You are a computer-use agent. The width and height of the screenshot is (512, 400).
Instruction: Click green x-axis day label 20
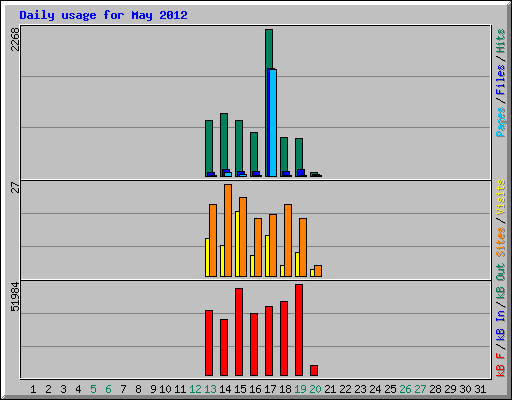pos(315,389)
